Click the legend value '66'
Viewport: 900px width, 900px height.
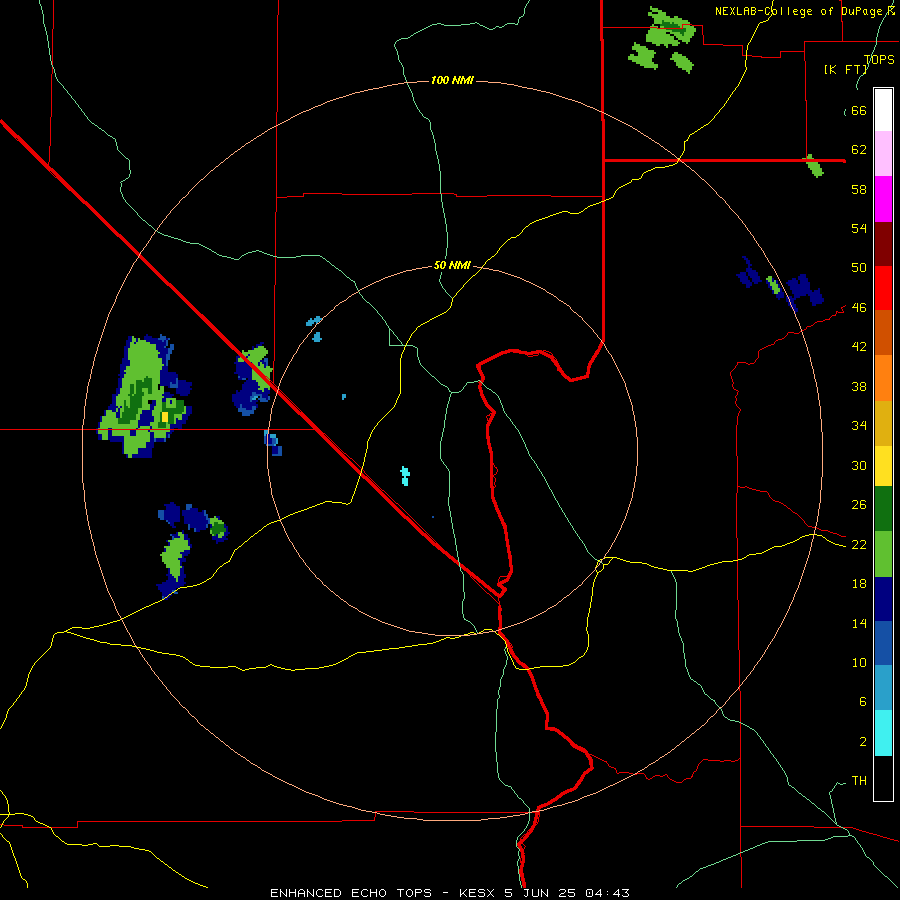pyautogui.click(x=859, y=110)
